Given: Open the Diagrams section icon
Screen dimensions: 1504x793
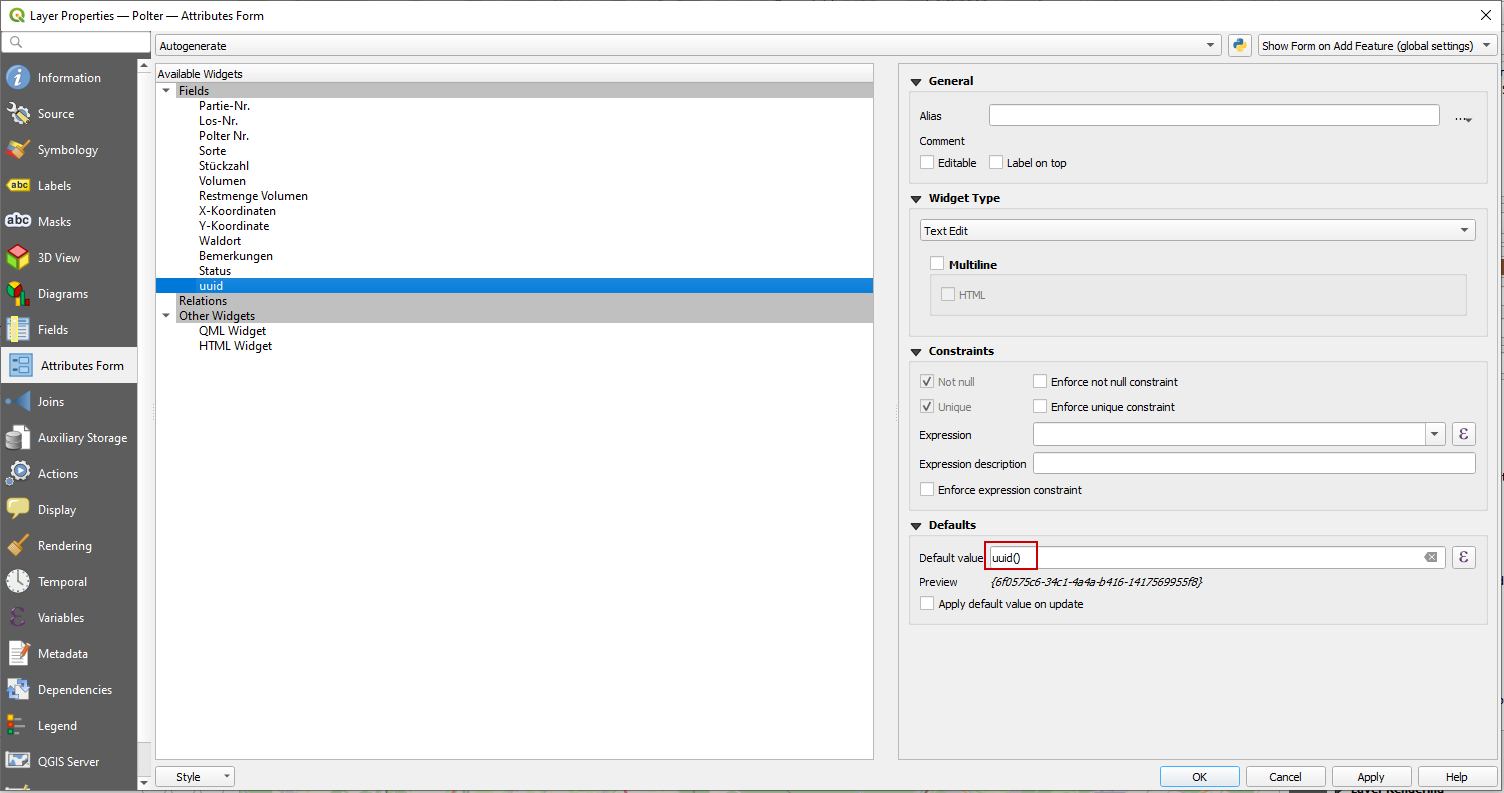Looking at the screenshot, I should coord(18,294).
